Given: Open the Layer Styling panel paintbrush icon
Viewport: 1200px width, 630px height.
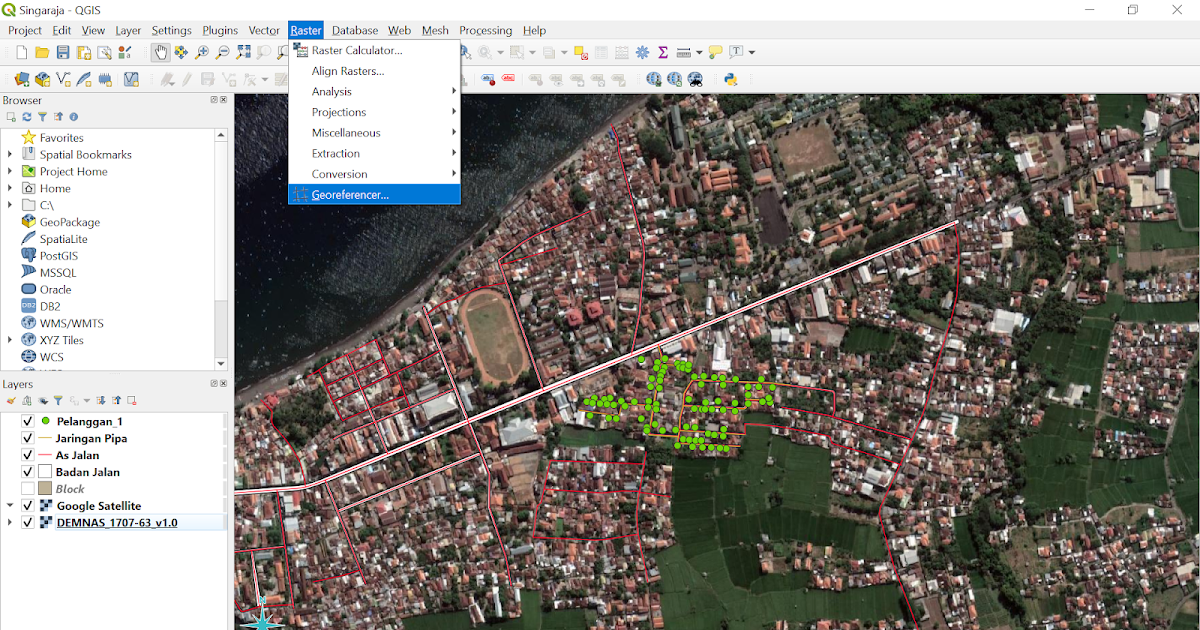Looking at the screenshot, I should [x=11, y=401].
